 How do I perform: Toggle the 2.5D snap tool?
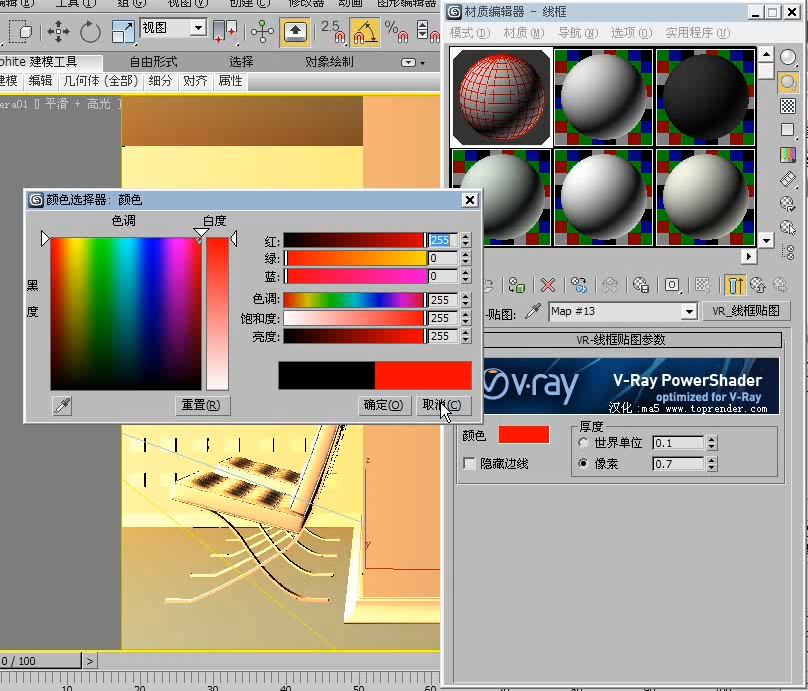[333, 32]
